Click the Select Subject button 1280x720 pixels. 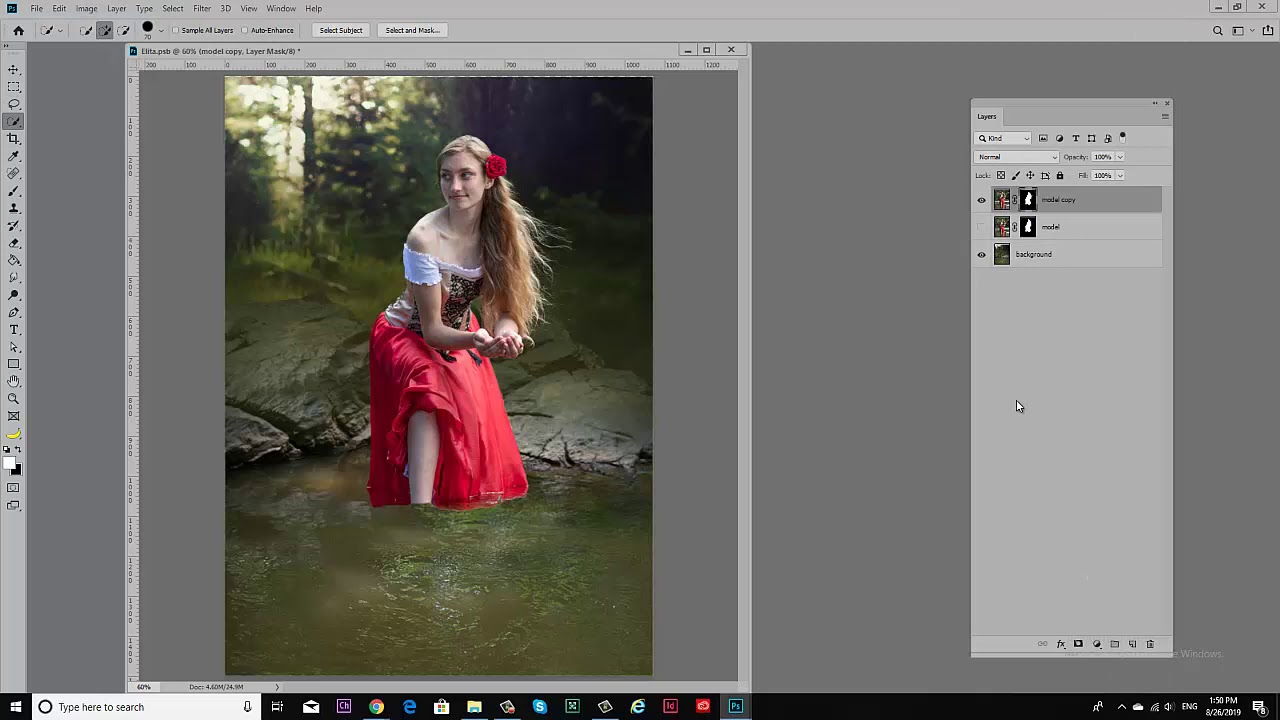[341, 30]
